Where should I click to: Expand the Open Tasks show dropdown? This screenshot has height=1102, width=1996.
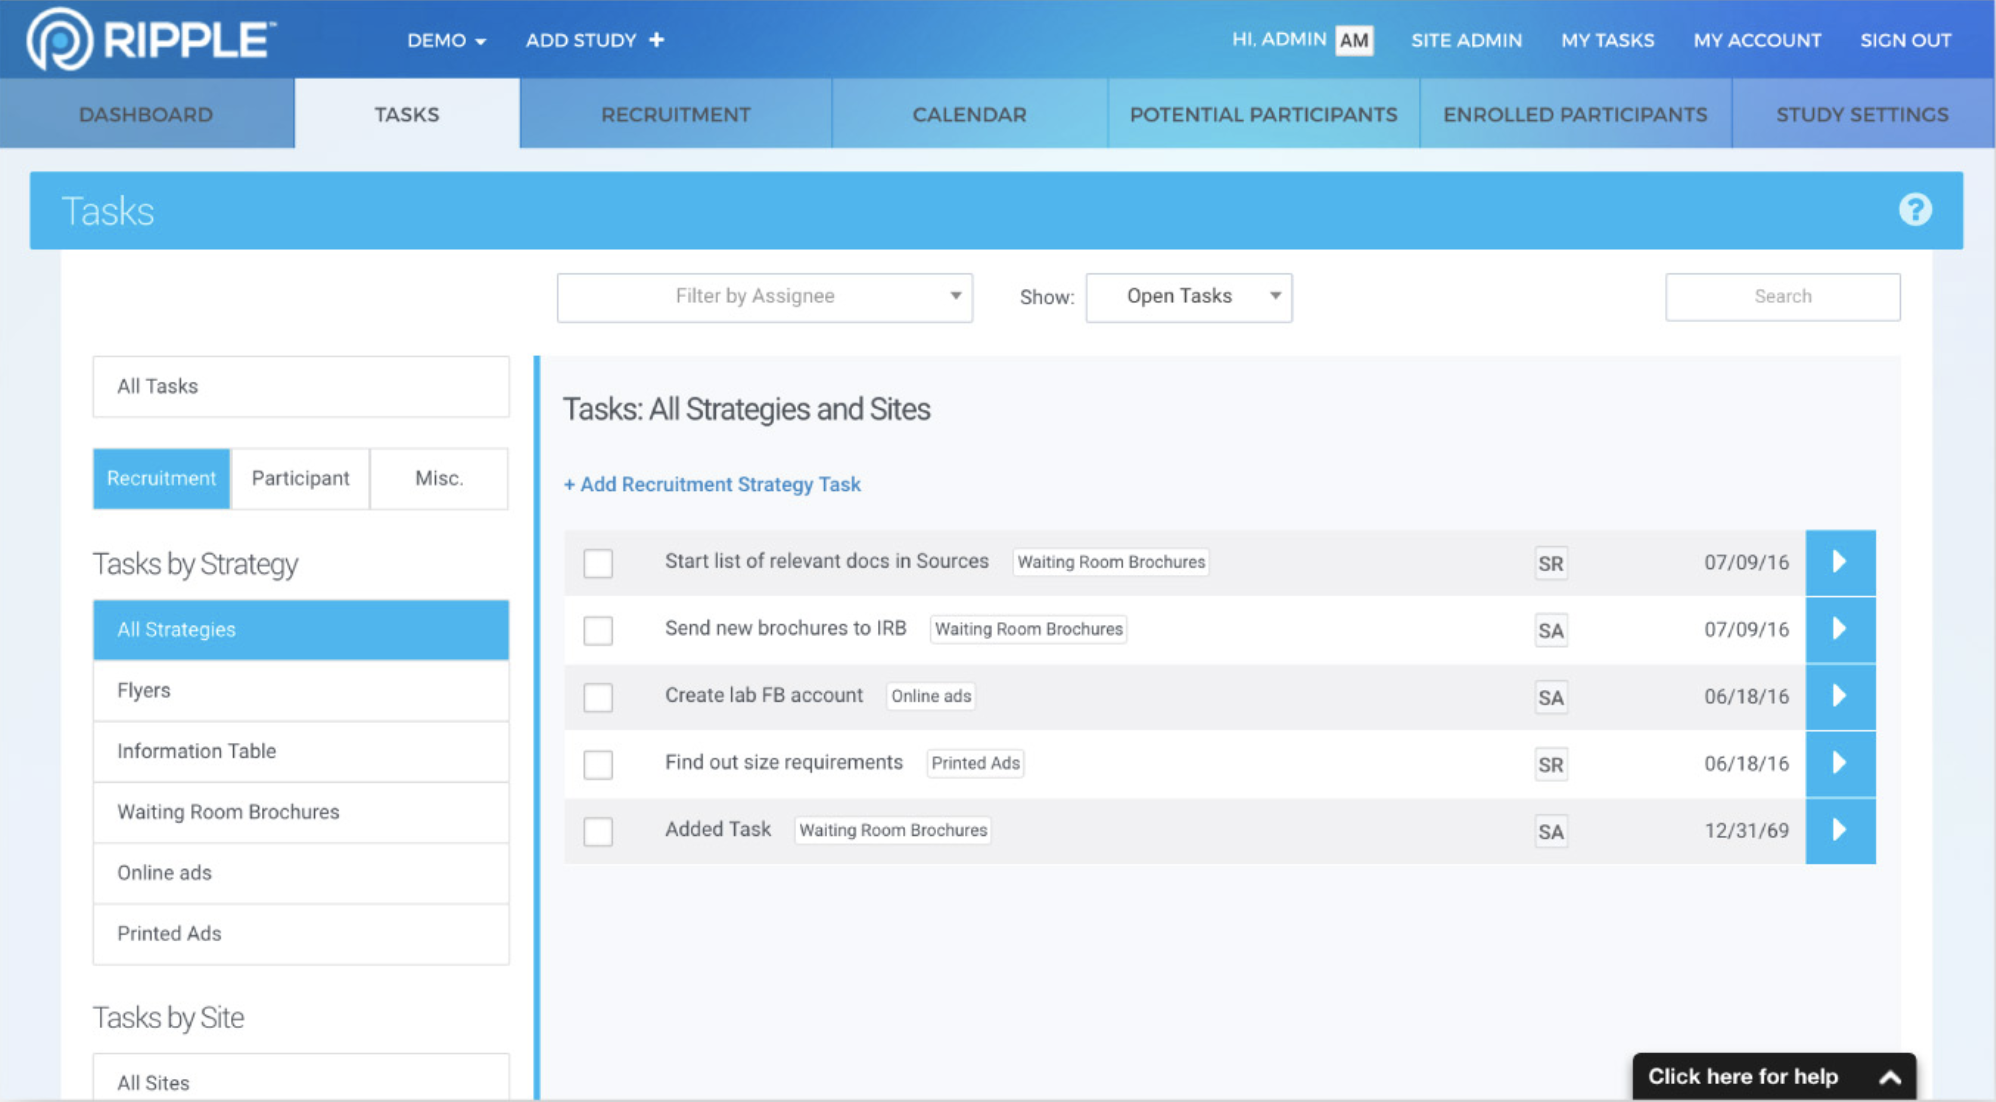[1188, 297]
